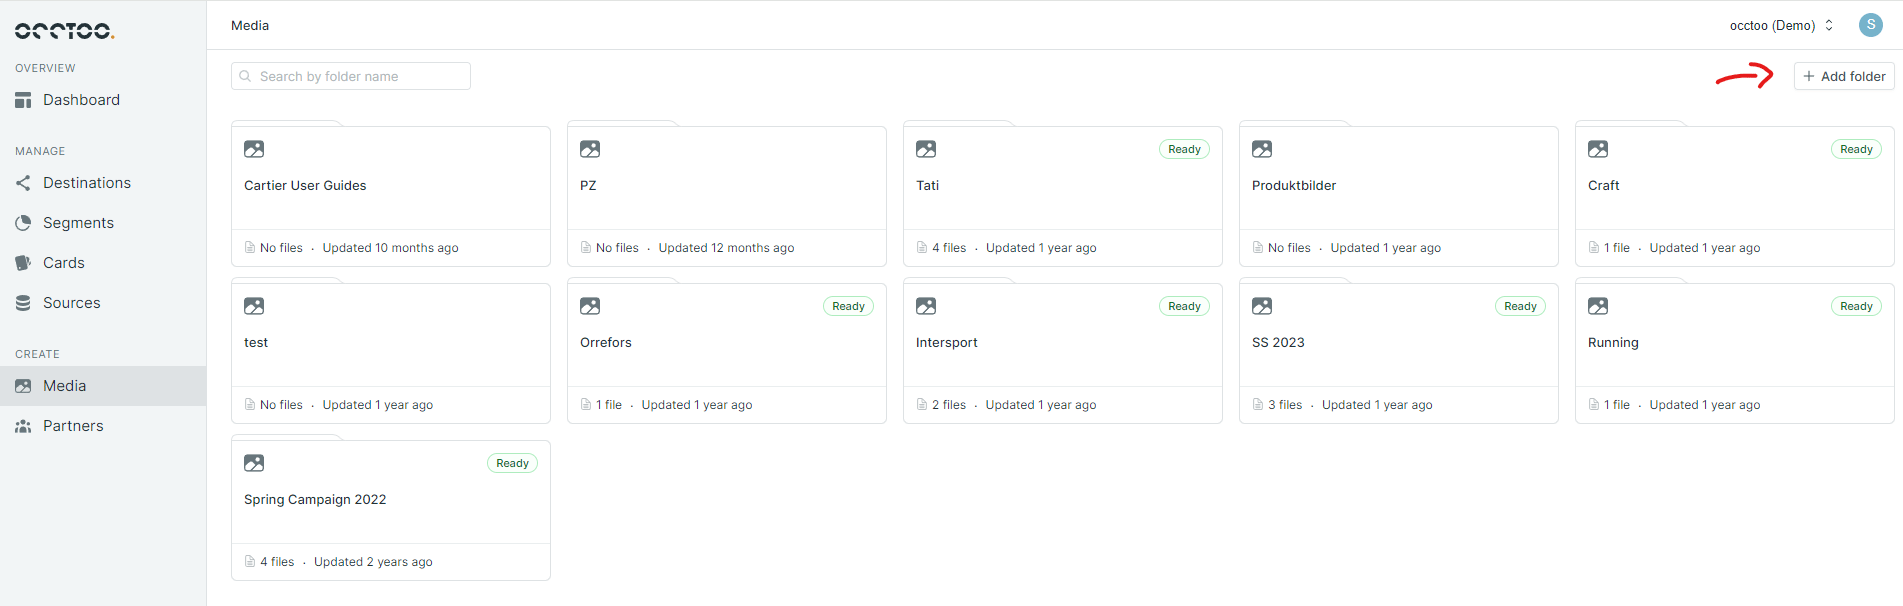Click the Media image icon in the sidebar
Screen dimensions: 1903x606
tap(23, 386)
